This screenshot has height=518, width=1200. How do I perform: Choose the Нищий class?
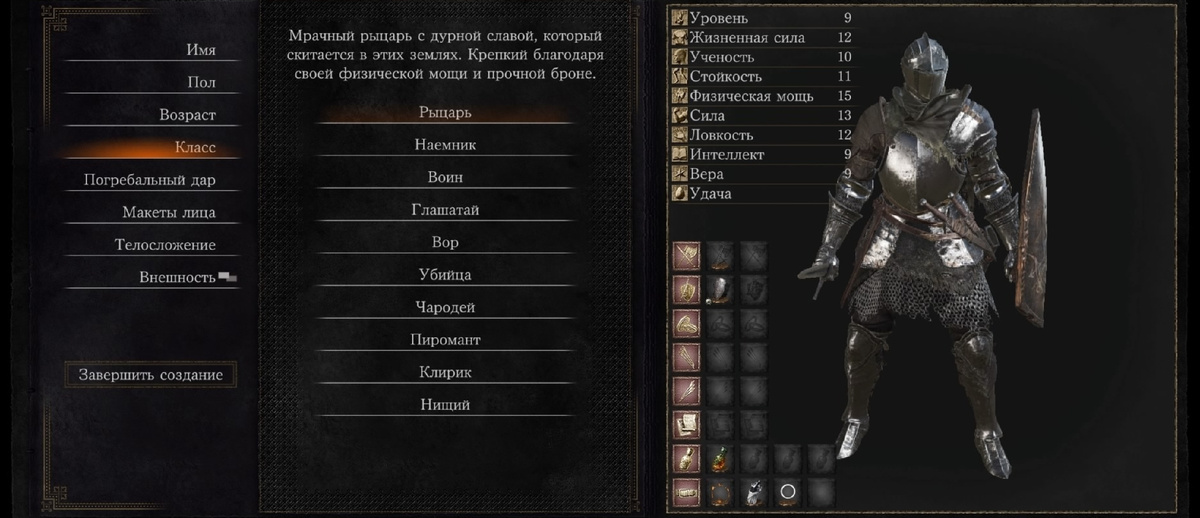[x=445, y=405]
